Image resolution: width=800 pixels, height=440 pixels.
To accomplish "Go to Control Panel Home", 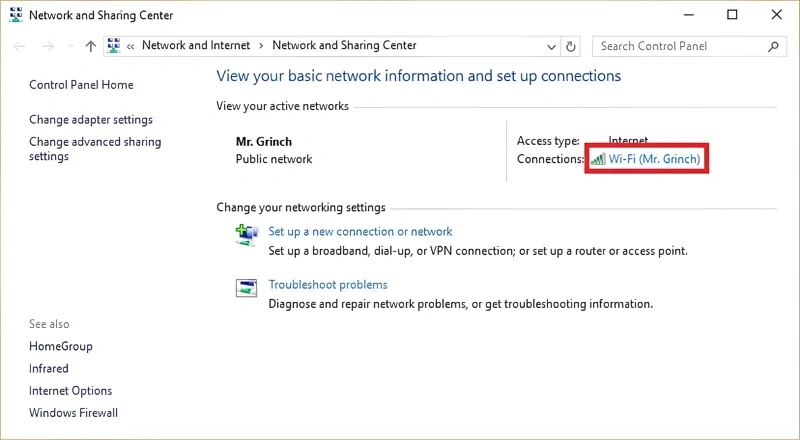I will [81, 85].
